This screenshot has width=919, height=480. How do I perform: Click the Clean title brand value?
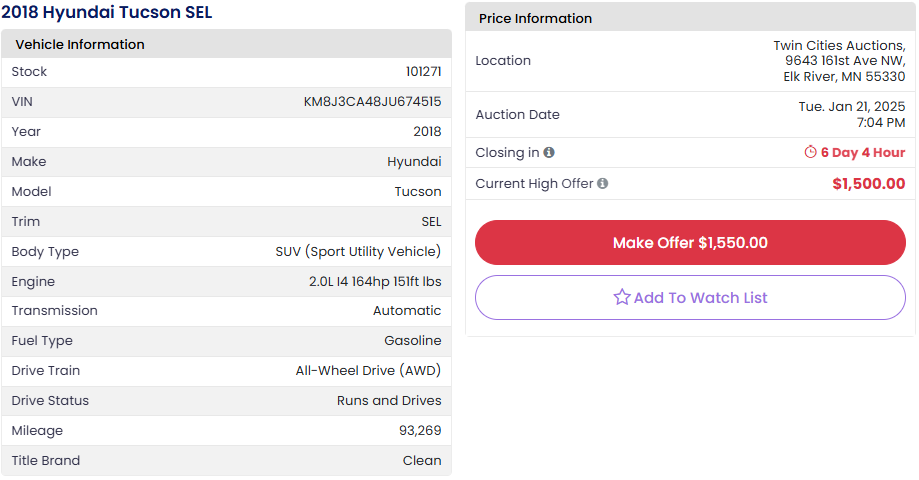421,461
